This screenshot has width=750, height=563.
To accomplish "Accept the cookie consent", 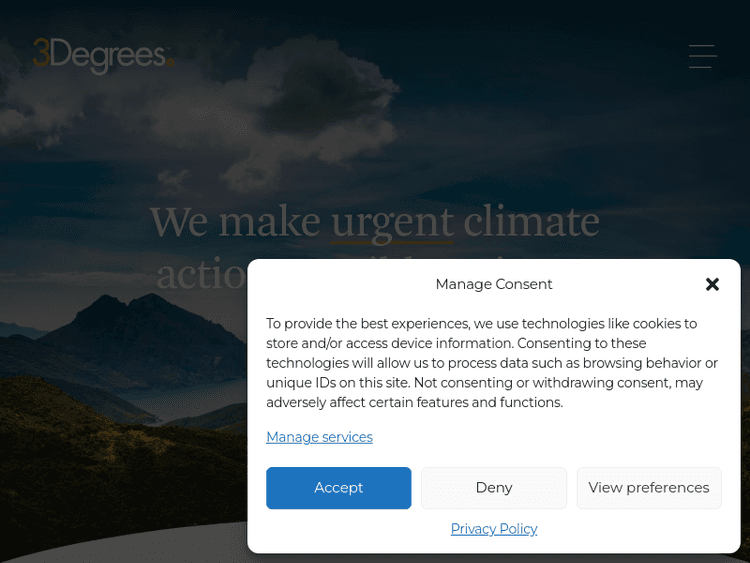I will click(339, 488).
